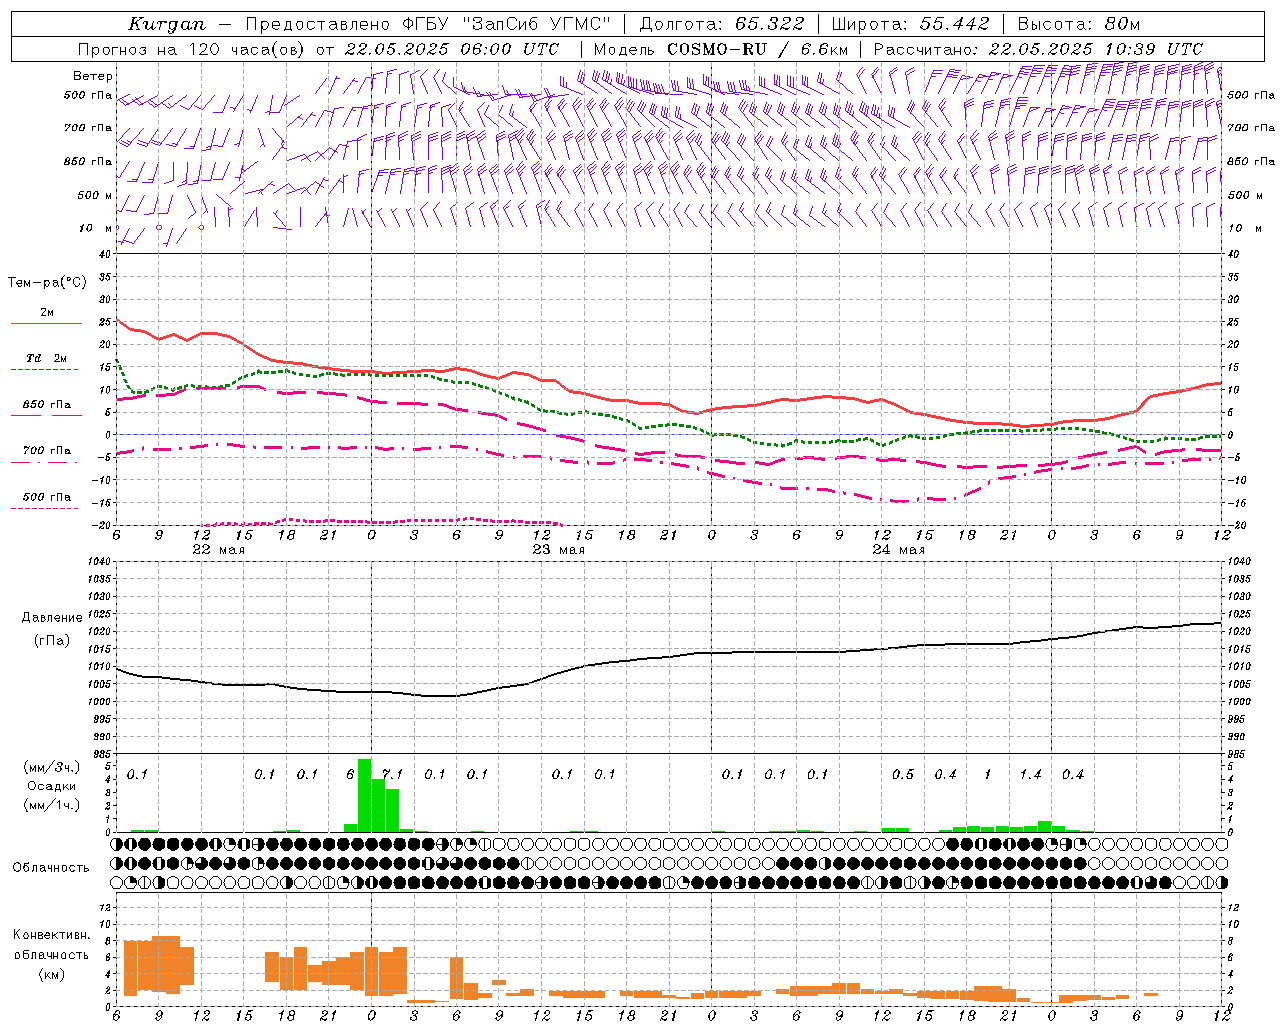This screenshot has width=1280, height=1024.
Task: Click the station name "Kurgan" in the header
Action: click(x=167, y=24)
